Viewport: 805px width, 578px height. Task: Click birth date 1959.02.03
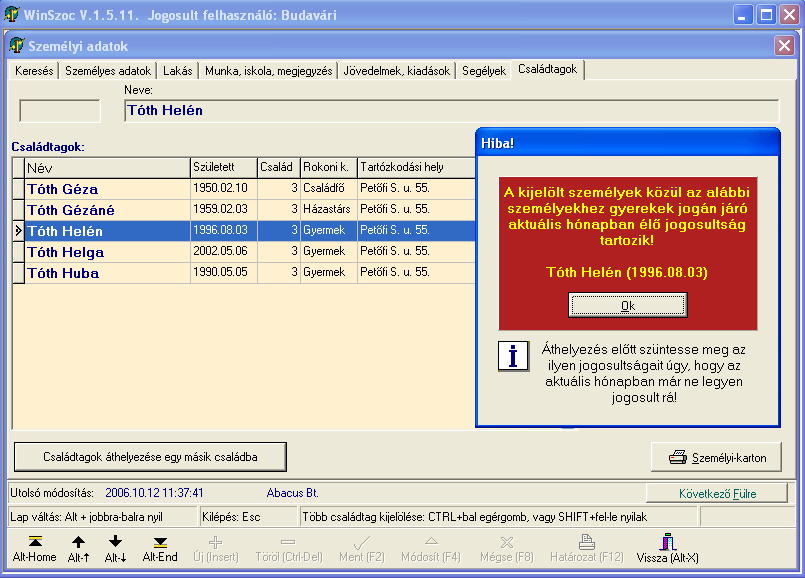click(x=220, y=209)
